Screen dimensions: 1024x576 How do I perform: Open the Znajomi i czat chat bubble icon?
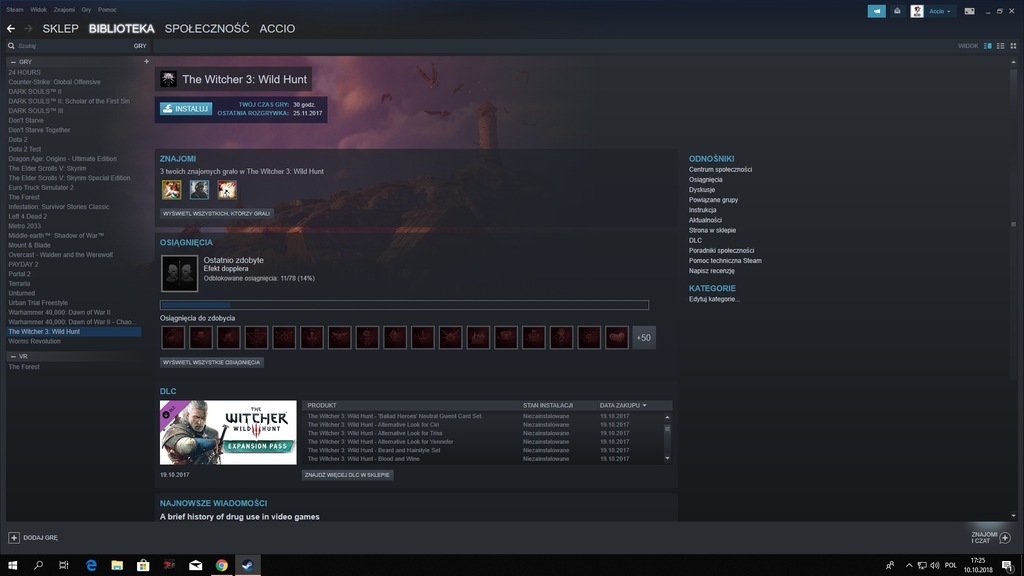click(1005, 537)
